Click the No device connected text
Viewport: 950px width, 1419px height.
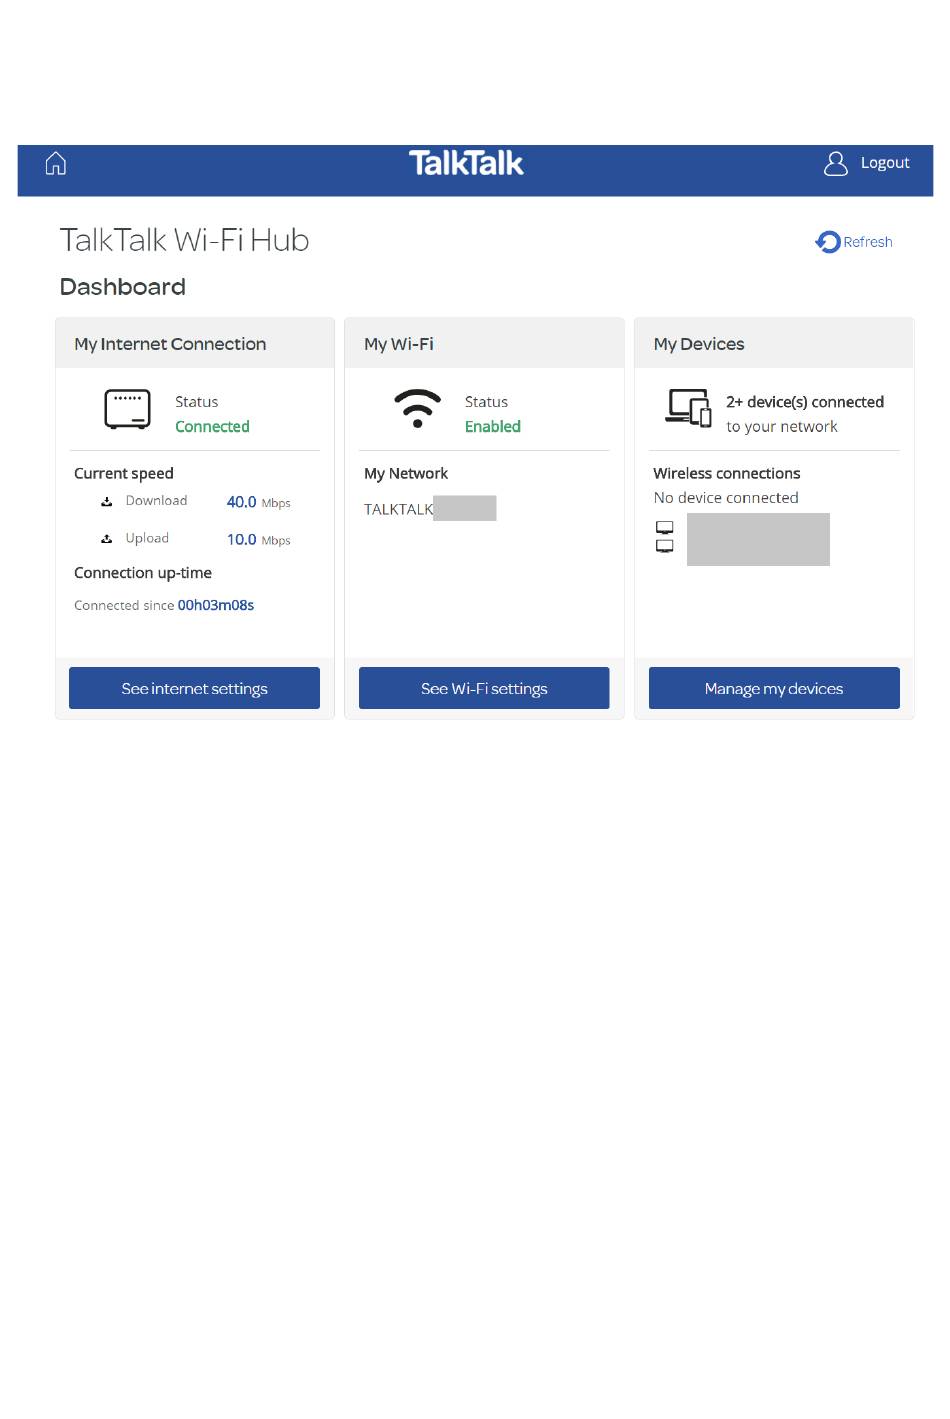[x=726, y=498]
